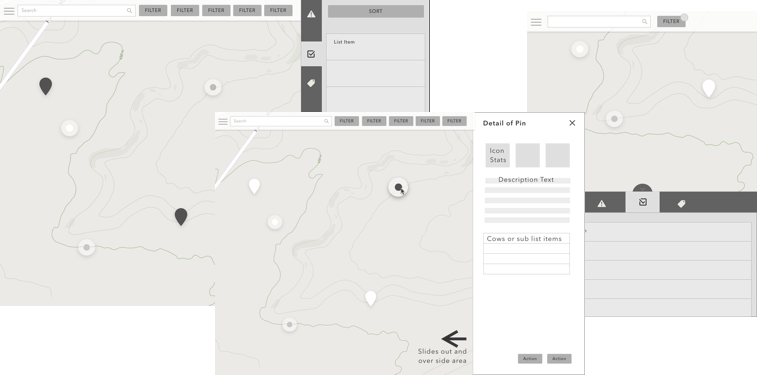Click the FILTER button in the right wireframe
The image size is (757, 375).
[x=671, y=21]
